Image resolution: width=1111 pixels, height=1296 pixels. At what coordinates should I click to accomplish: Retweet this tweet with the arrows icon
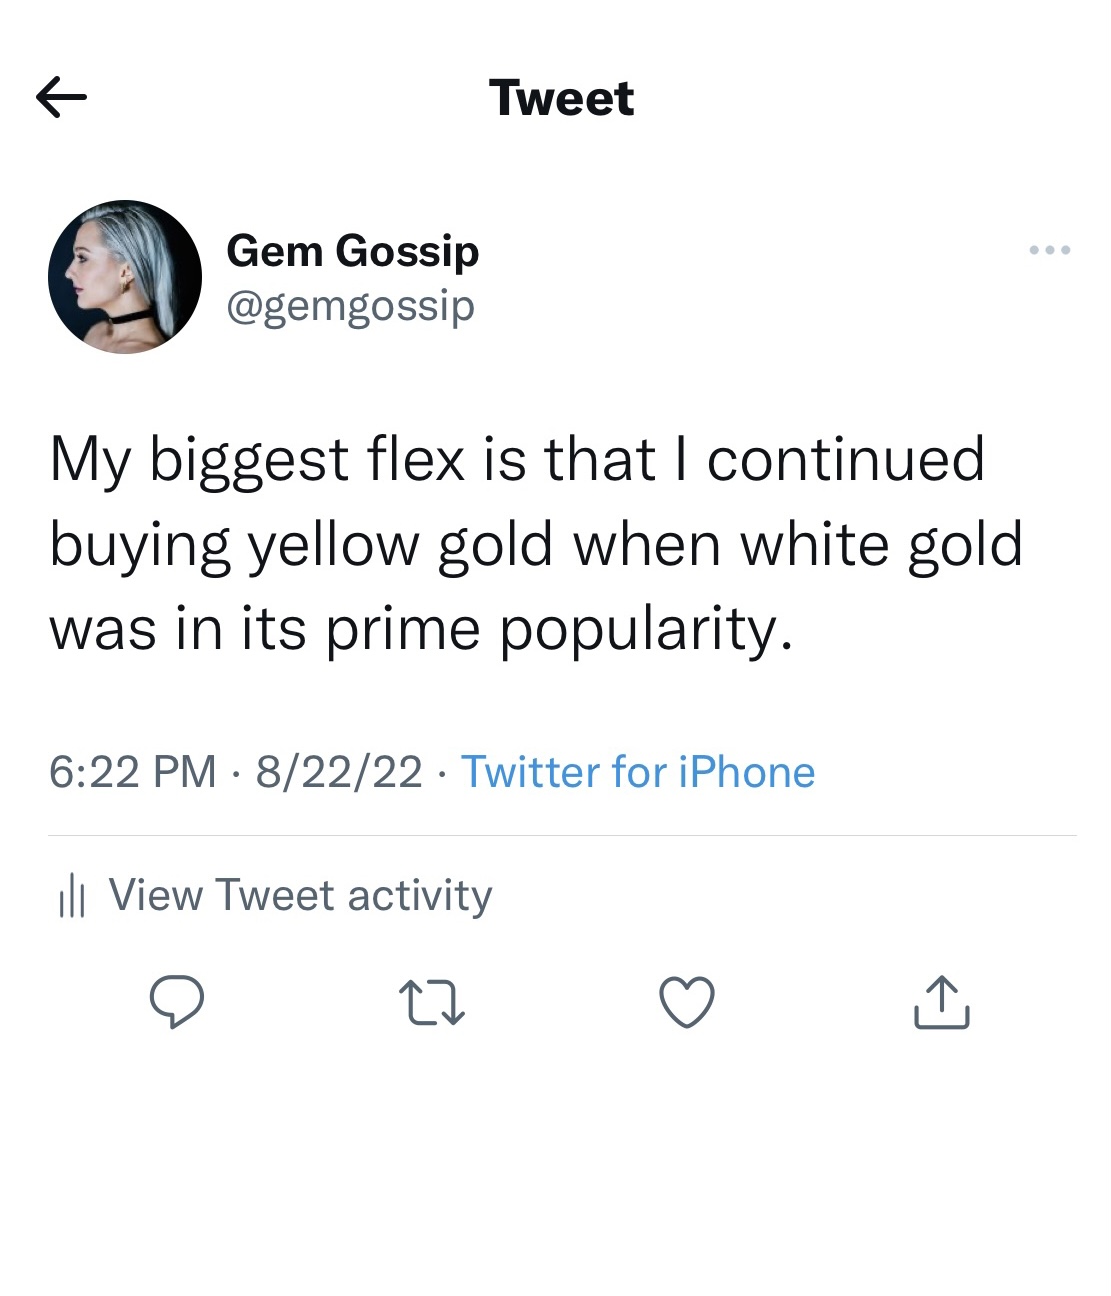click(432, 1003)
